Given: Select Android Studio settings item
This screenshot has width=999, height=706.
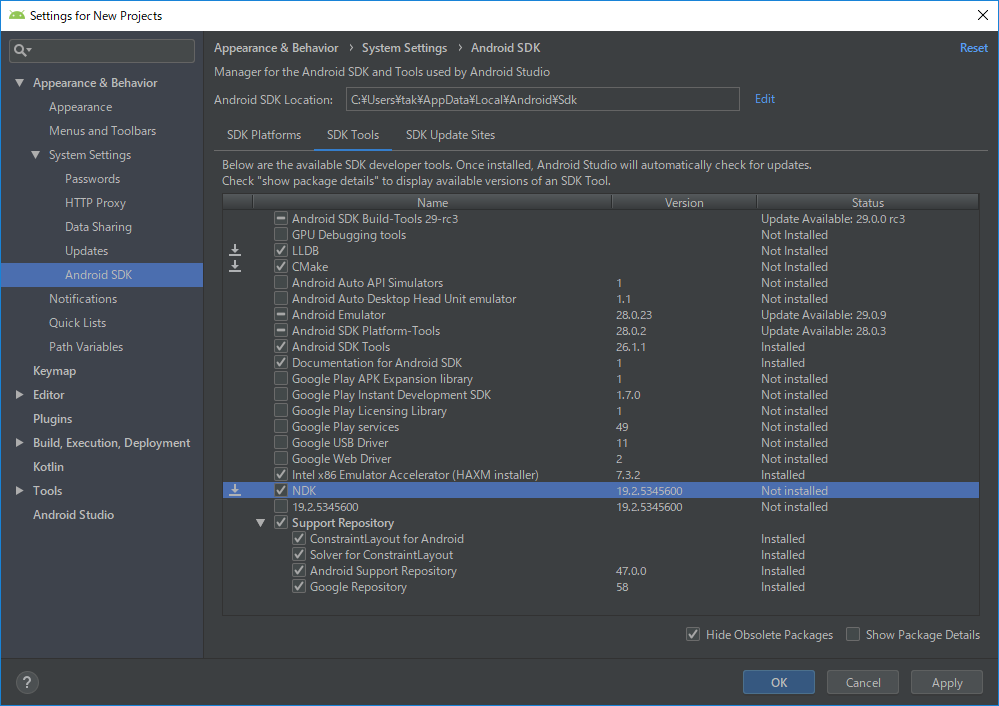Looking at the screenshot, I should pyautogui.click(x=73, y=515).
